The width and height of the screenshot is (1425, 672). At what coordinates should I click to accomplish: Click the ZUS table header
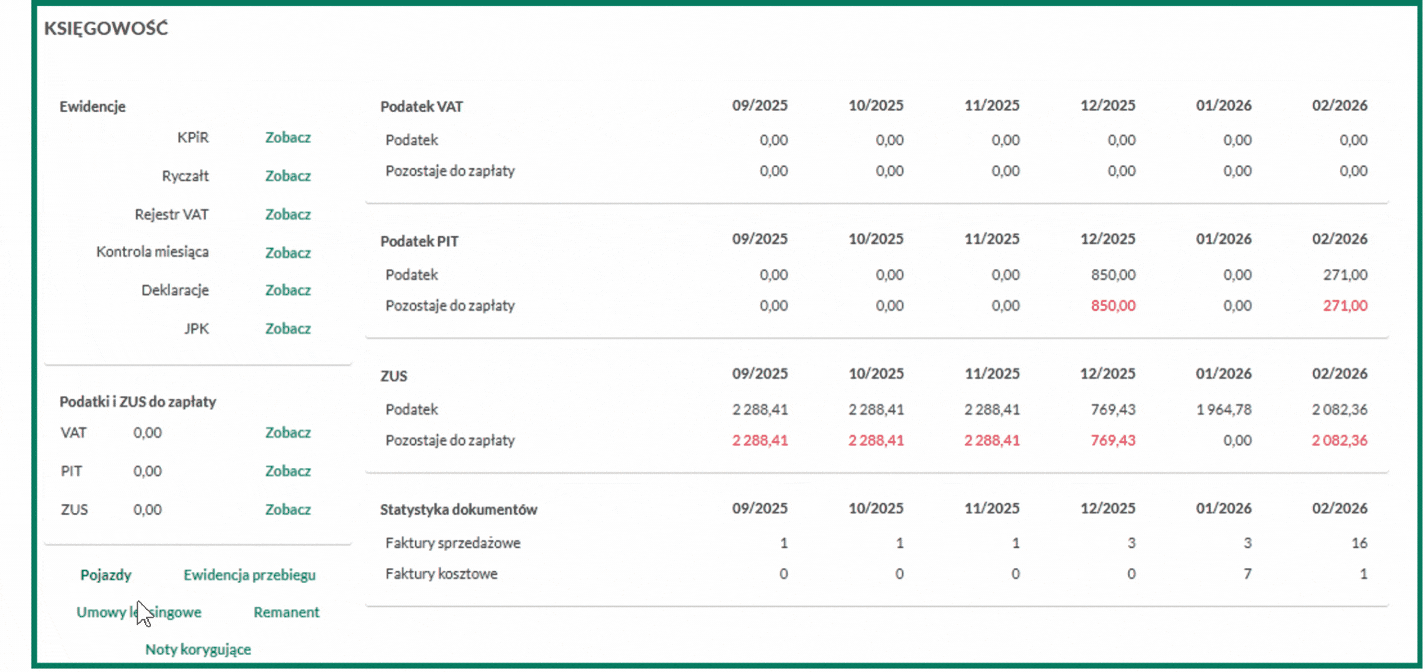coord(394,376)
